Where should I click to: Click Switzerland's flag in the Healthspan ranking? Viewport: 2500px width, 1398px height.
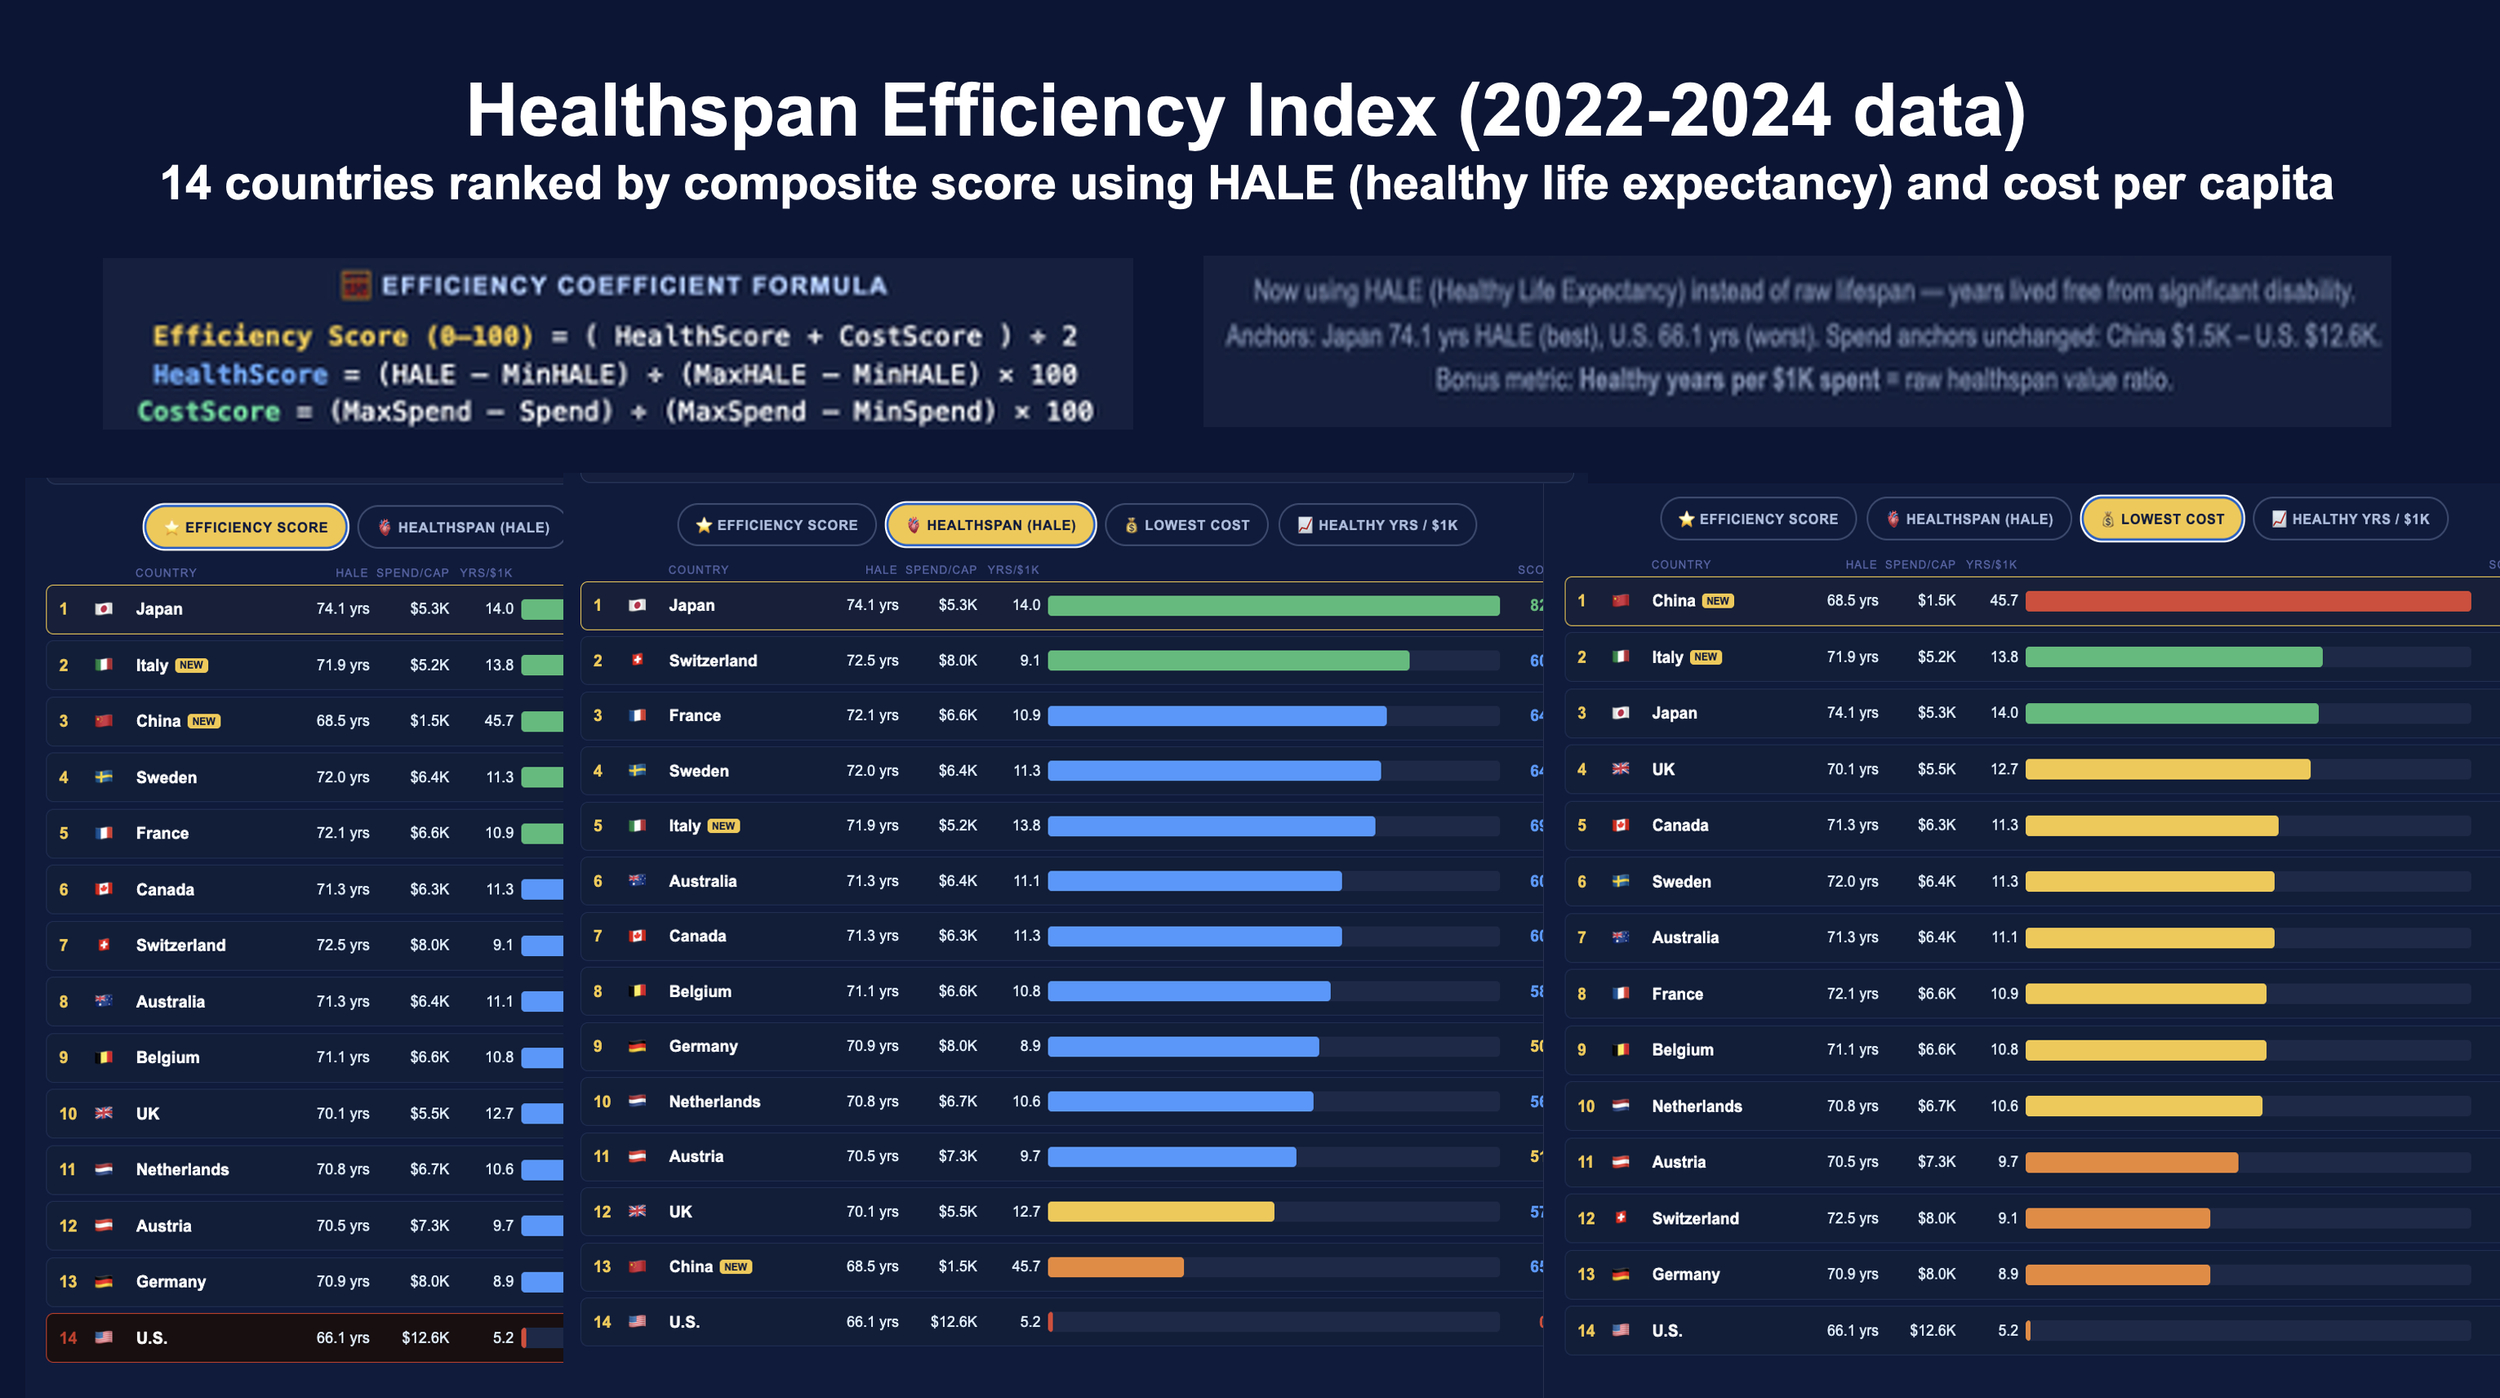coord(637,660)
